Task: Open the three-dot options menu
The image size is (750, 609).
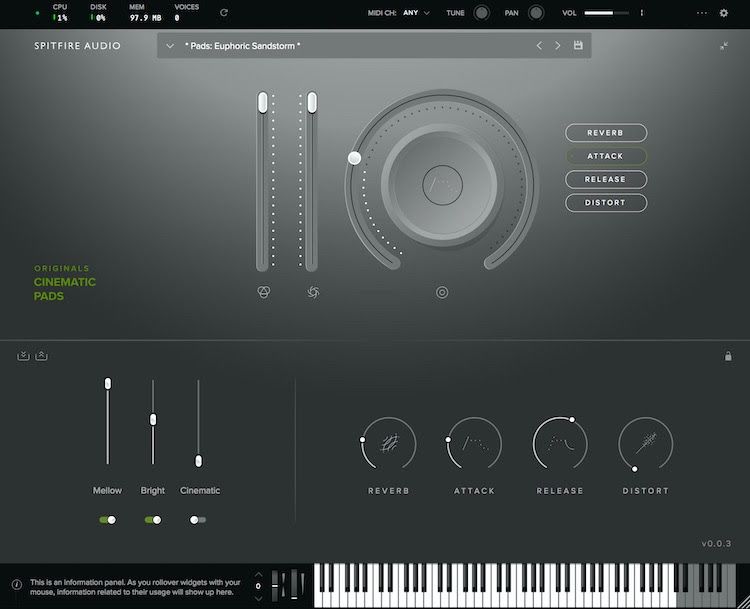Action: [701, 13]
